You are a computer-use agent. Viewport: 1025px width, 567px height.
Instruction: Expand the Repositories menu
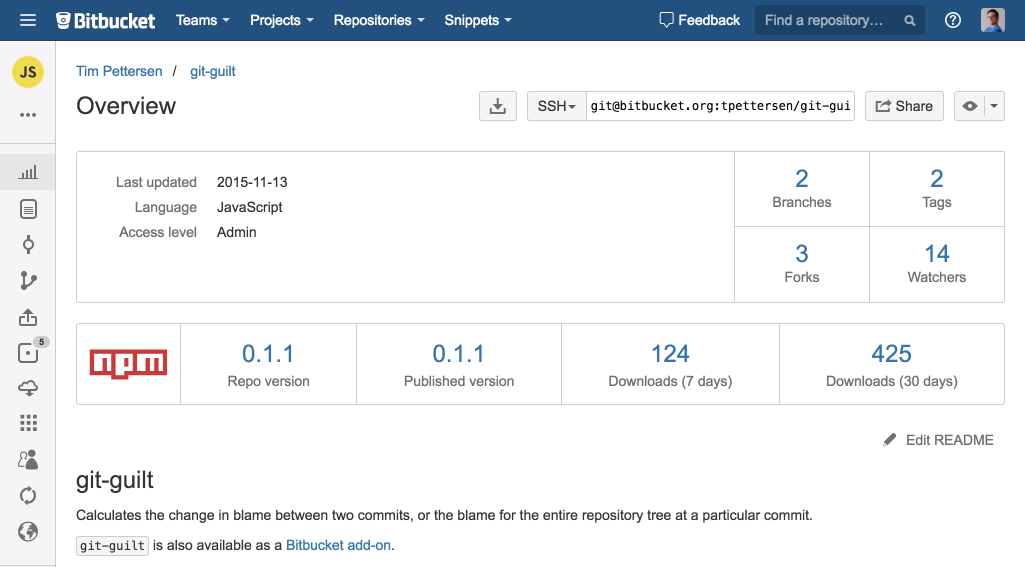[x=379, y=20]
